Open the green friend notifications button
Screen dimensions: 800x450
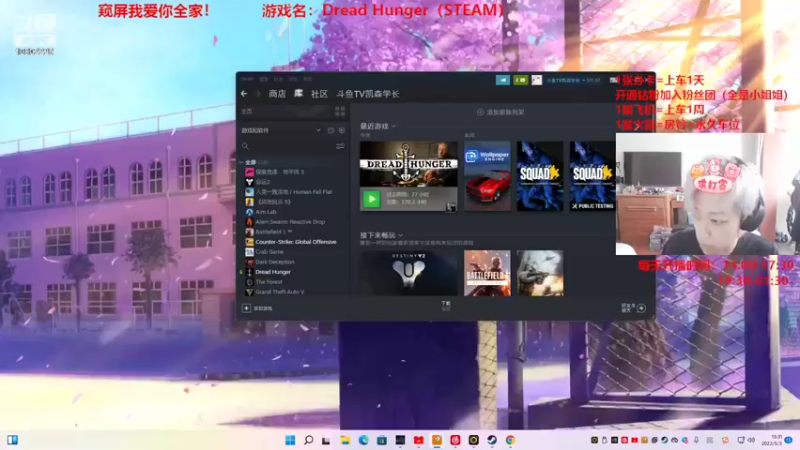click(520, 80)
